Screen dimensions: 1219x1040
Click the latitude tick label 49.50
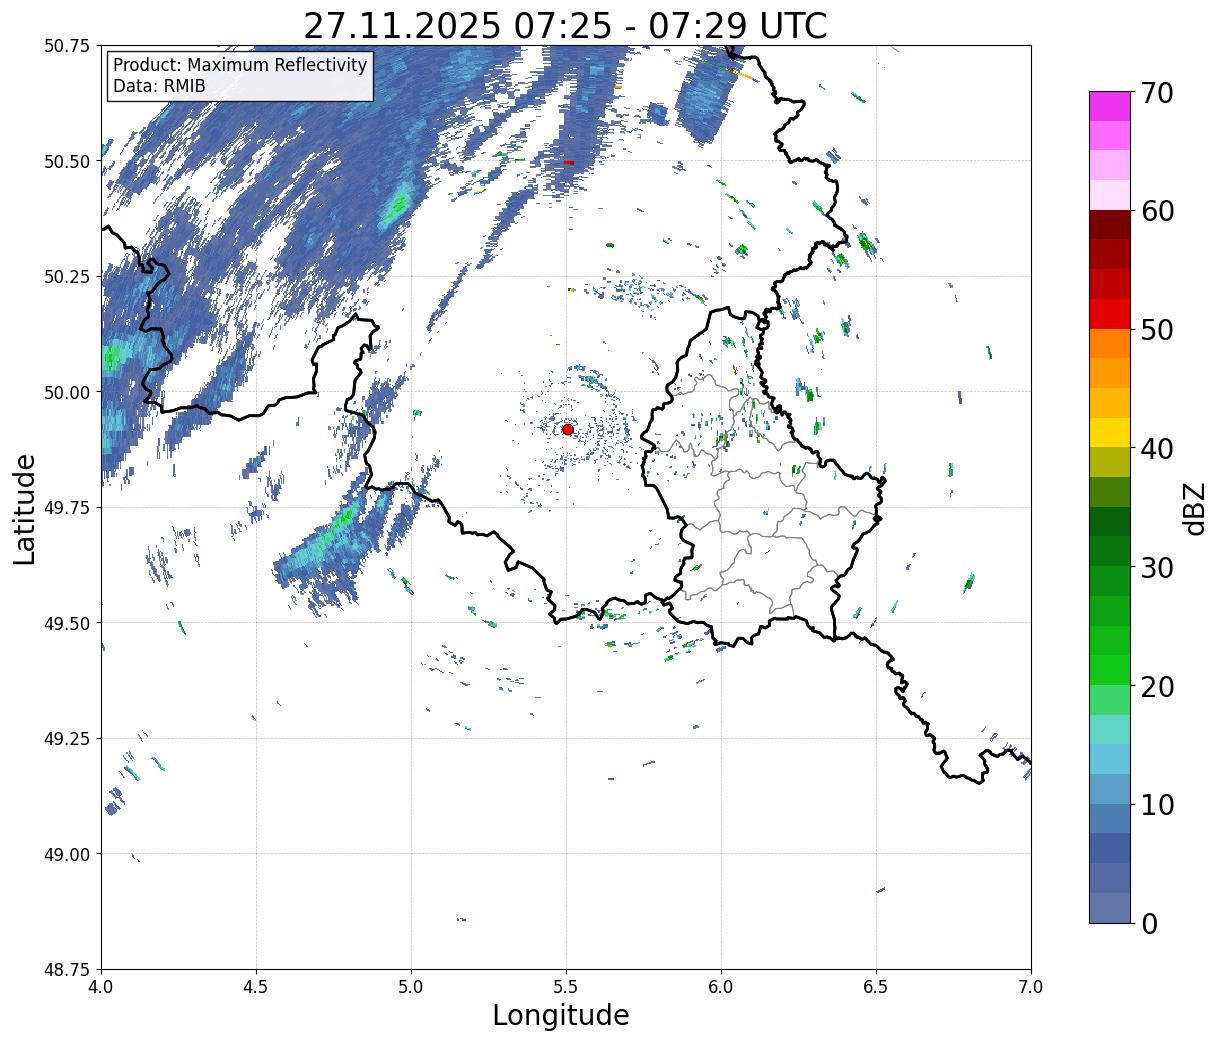(67, 623)
